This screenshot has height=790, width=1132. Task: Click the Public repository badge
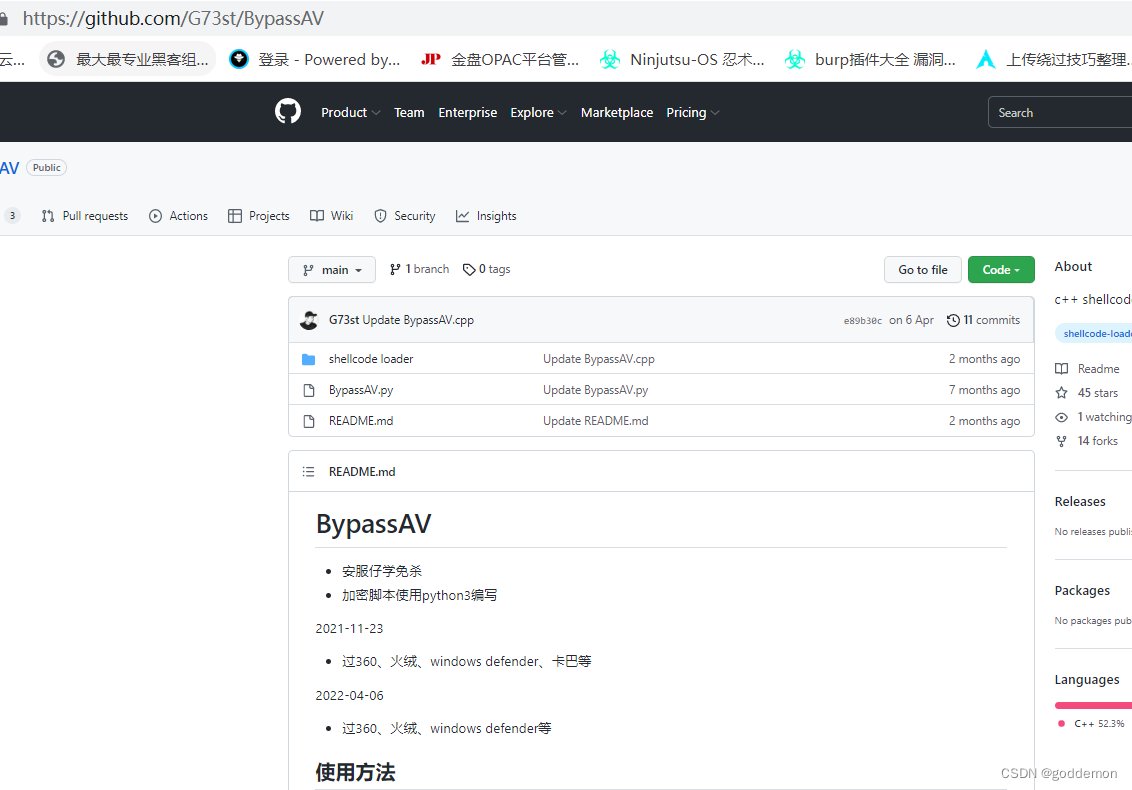click(x=46, y=168)
